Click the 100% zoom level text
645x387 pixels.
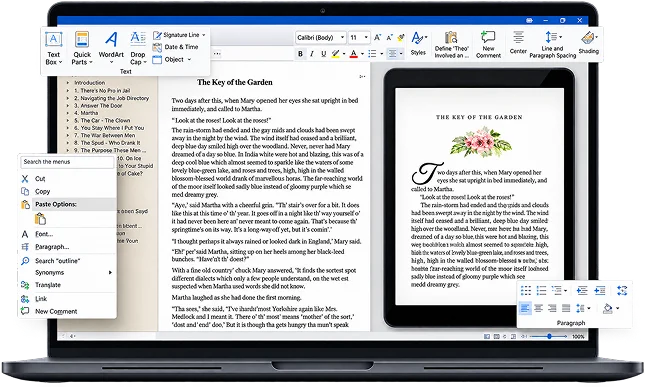click(578, 336)
